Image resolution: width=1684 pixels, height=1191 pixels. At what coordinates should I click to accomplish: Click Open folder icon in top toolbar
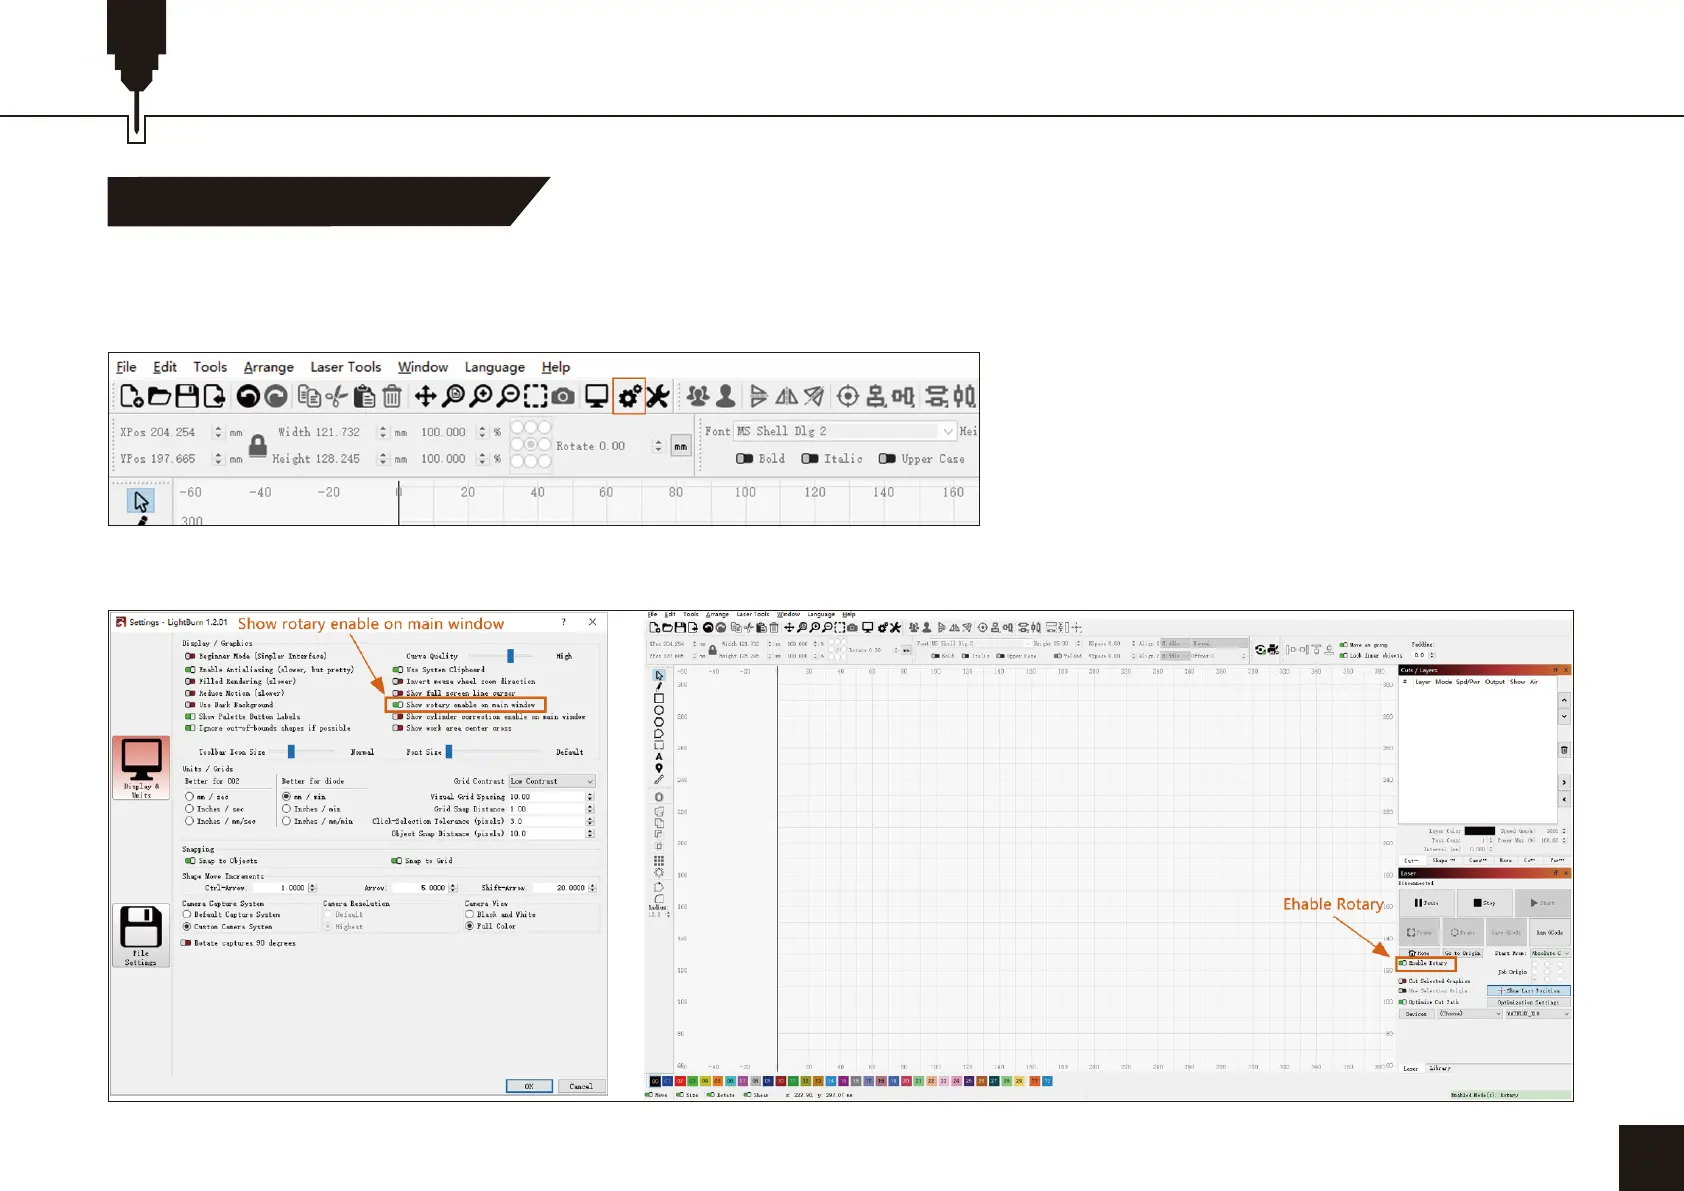click(x=159, y=396)
